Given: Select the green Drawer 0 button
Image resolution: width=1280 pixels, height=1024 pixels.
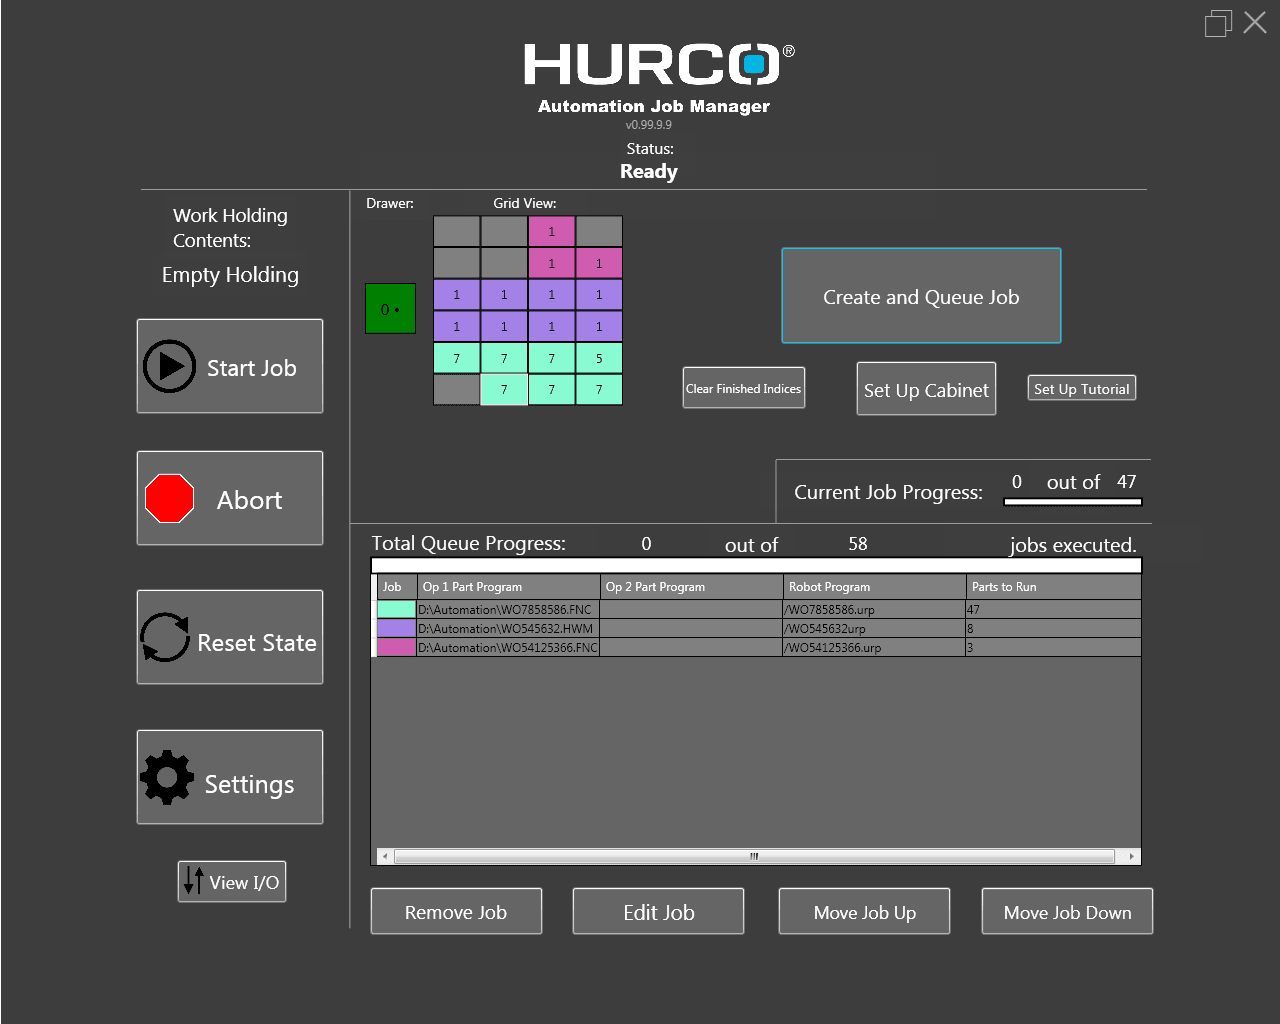Looking at the screenshot, I should click(390, 309).
